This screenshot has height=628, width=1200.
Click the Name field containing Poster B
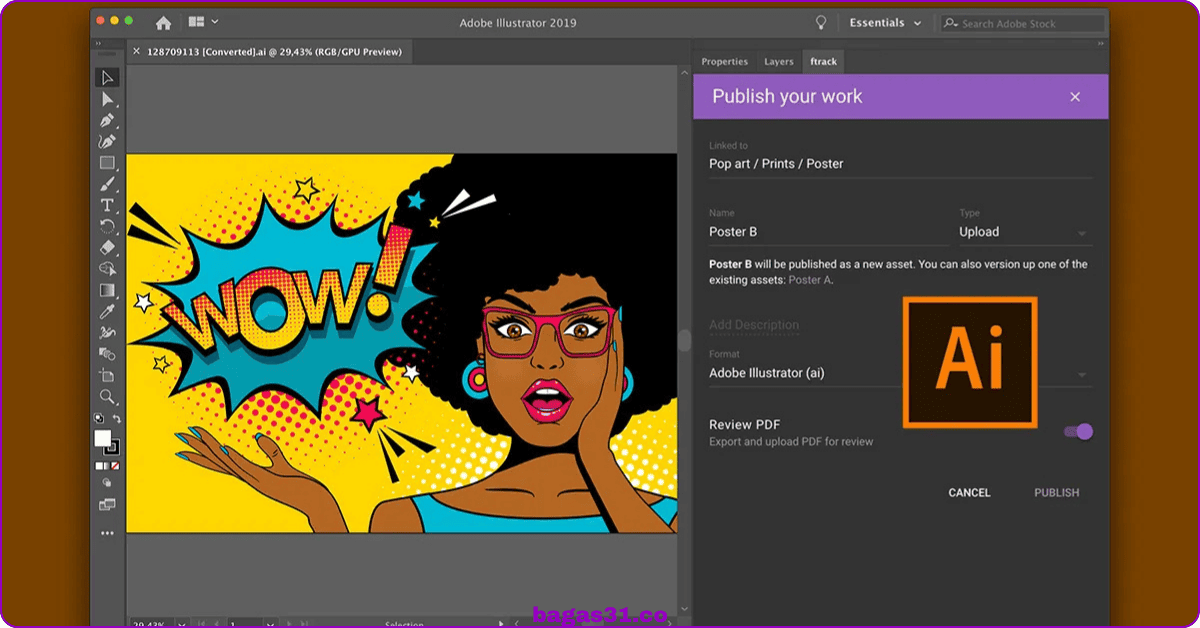(829, 232)
